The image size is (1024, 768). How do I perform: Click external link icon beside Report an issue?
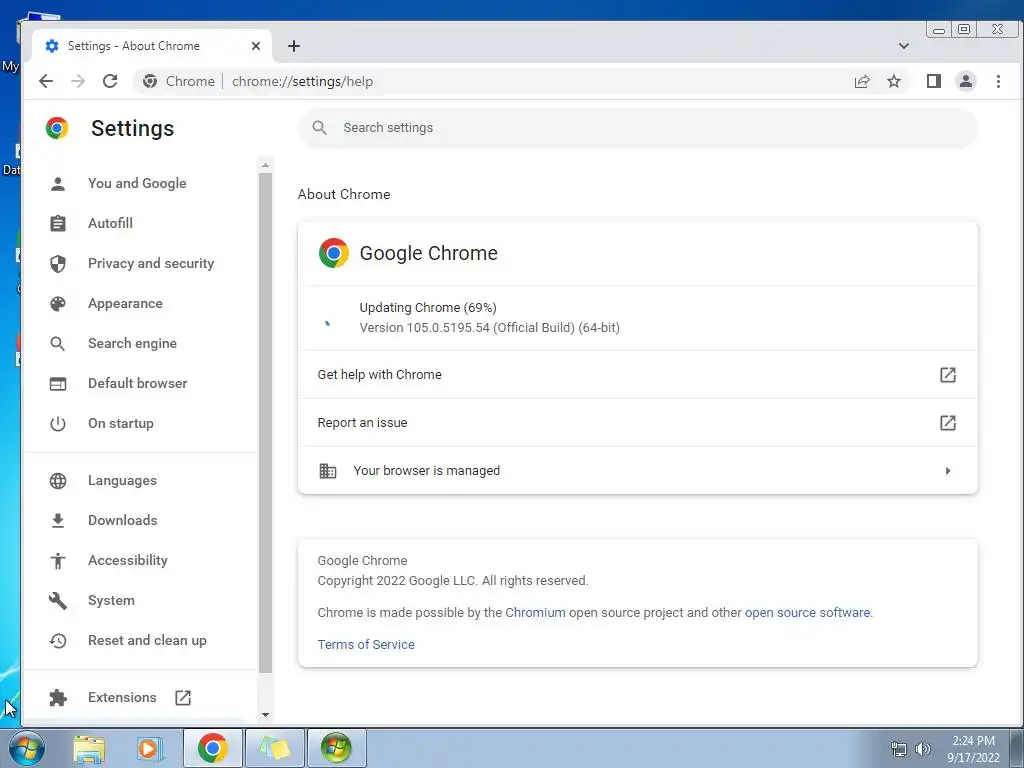(x=948, y=423)
